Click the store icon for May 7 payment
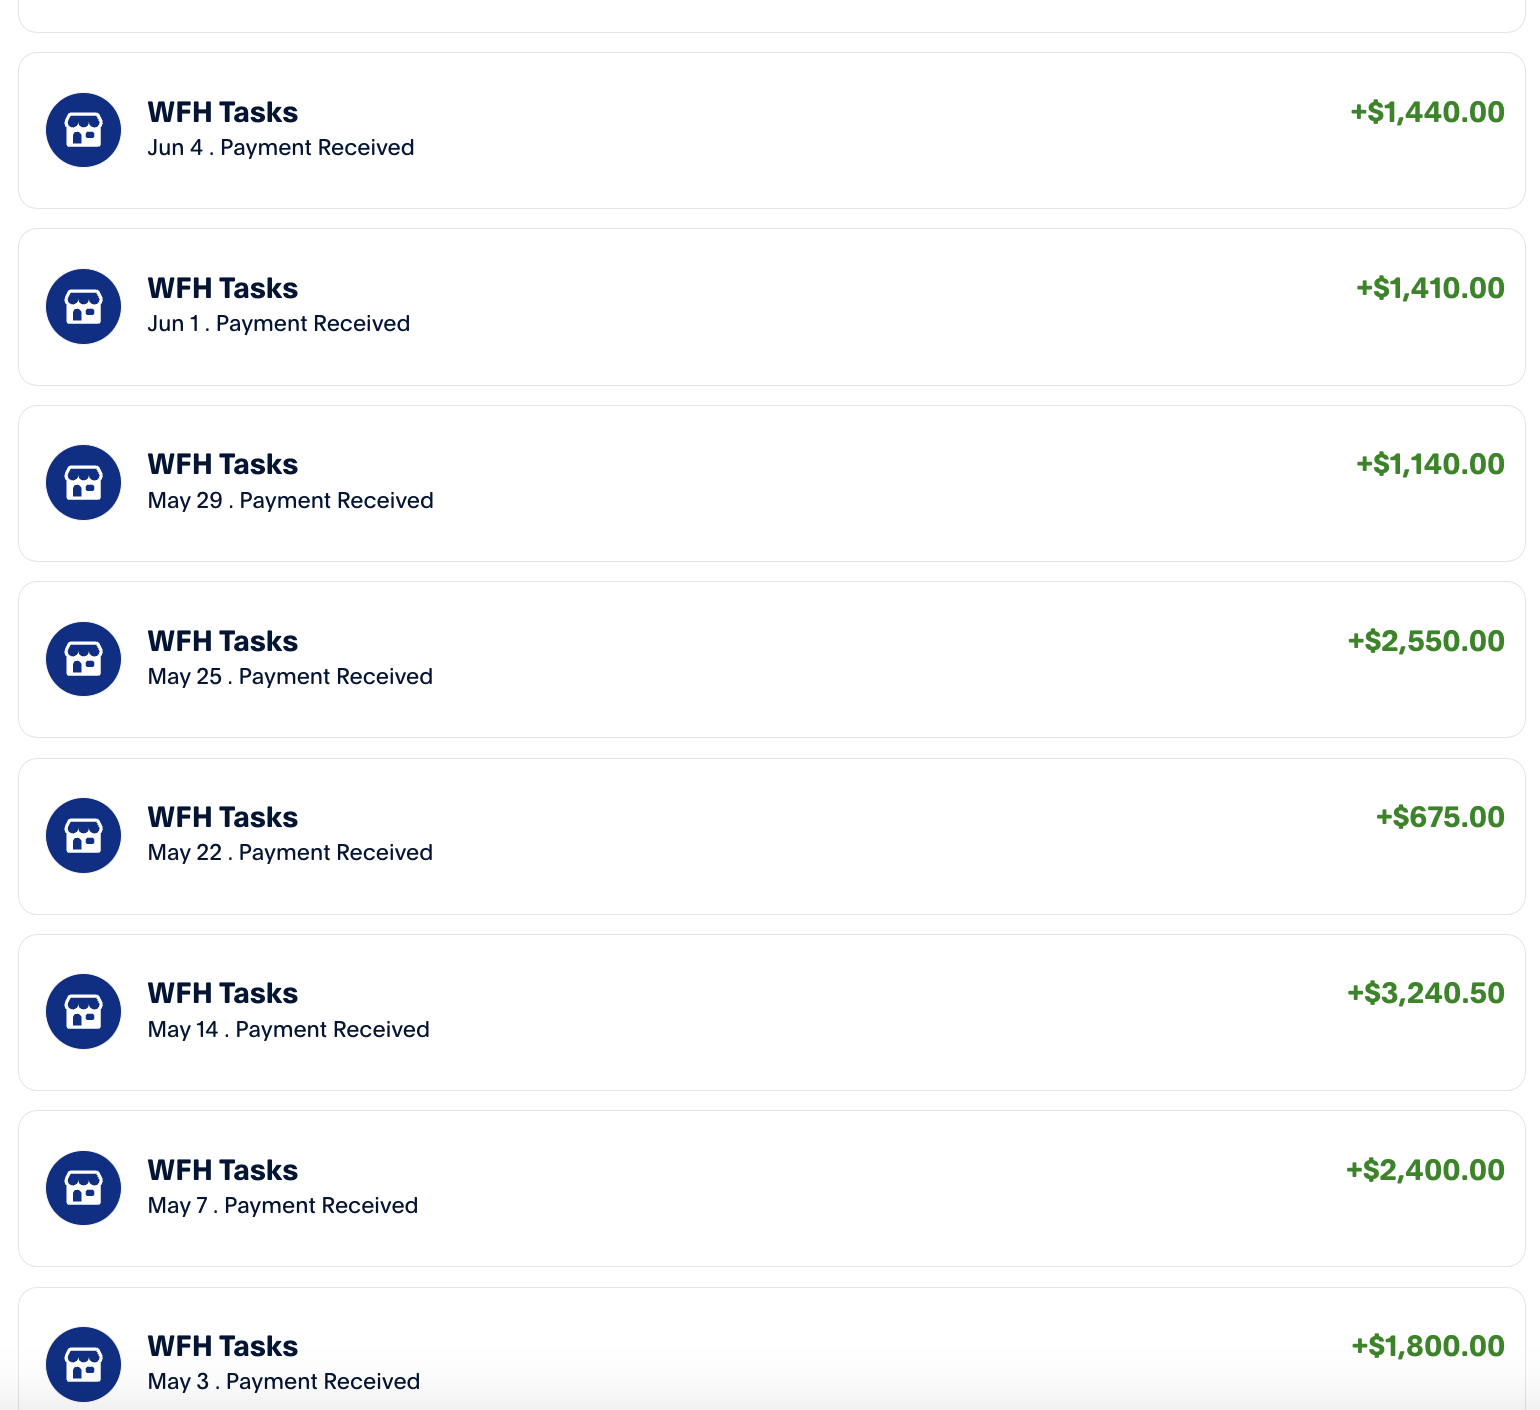Image resolution: width=1540 pixels, height=1410 pixels. [84, 1188]
